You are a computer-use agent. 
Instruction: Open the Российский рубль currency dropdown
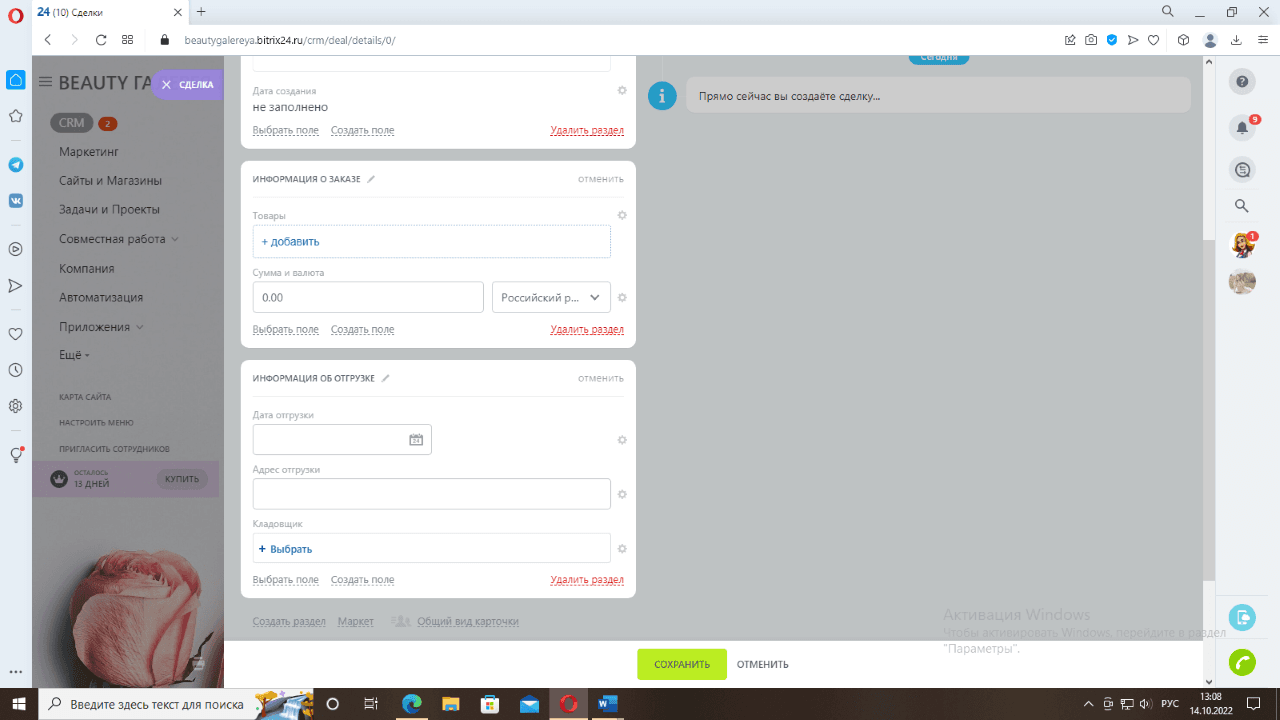[551, 297]
